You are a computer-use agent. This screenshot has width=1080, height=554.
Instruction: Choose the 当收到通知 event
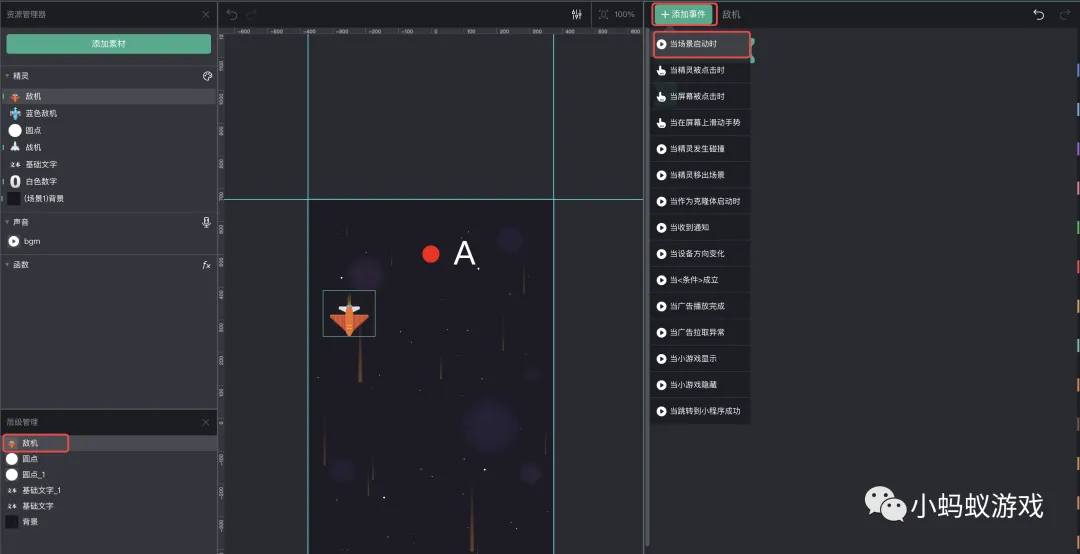[700, 227]
